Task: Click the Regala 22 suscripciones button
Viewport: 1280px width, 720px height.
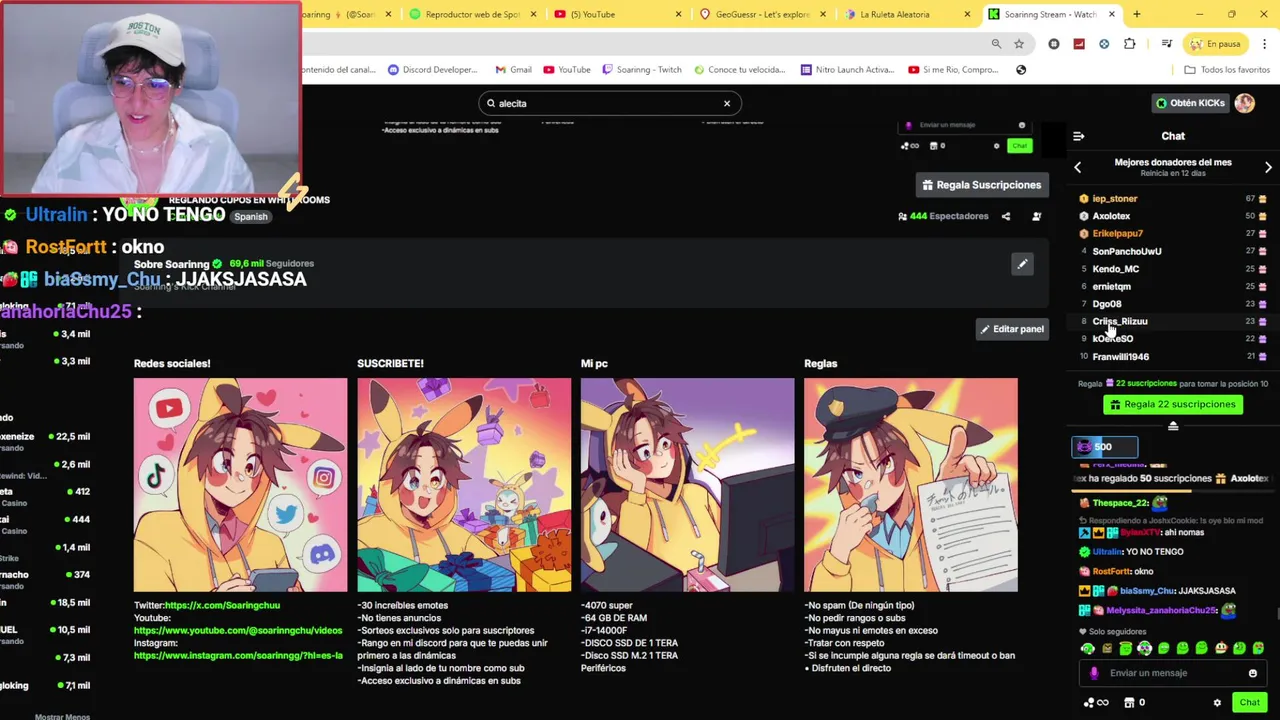Action: [1172, 404]
